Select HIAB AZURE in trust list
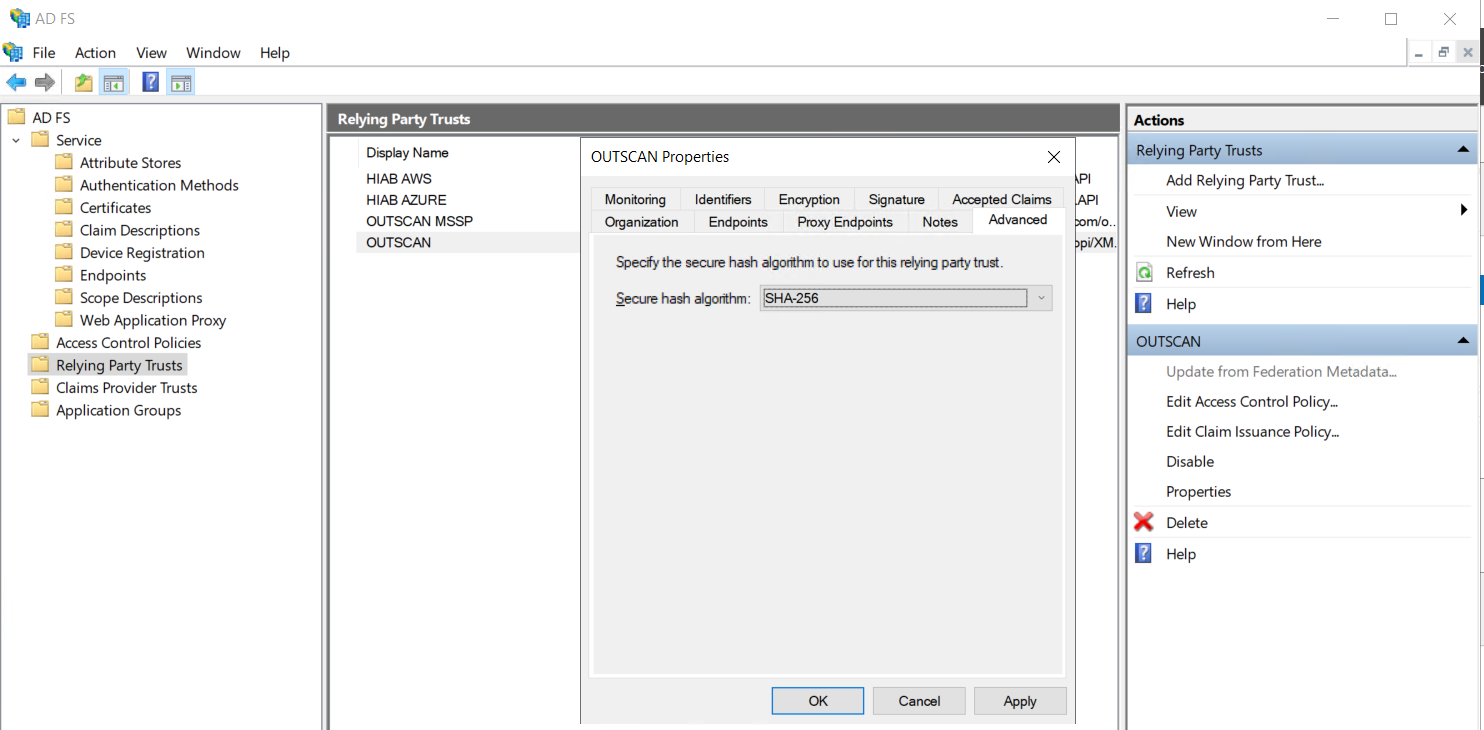The image size is (1484, 730). [x=406, y=200]
